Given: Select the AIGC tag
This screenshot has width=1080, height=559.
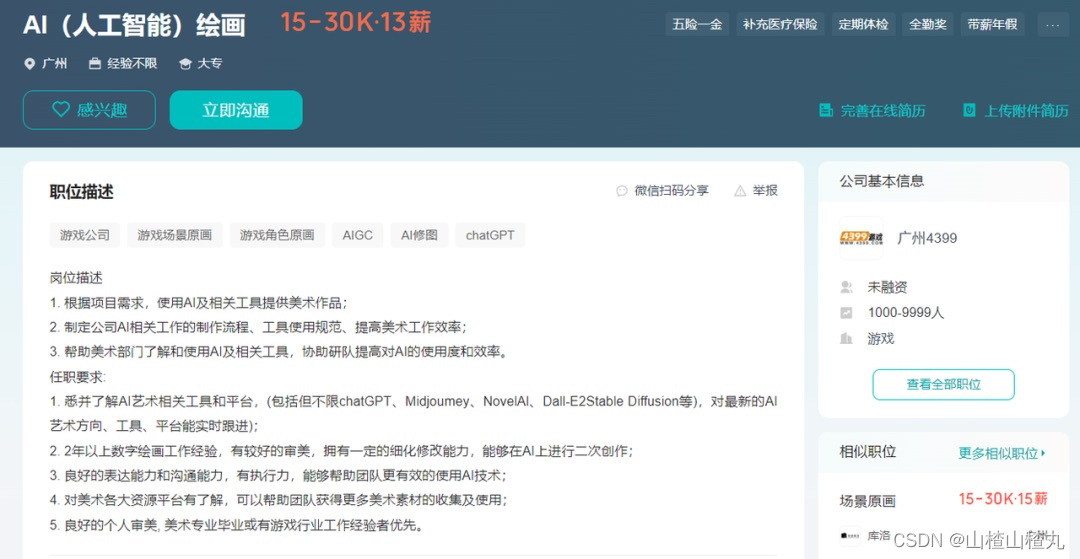Looking at the screenshot, I should click(x=357, y=235).
